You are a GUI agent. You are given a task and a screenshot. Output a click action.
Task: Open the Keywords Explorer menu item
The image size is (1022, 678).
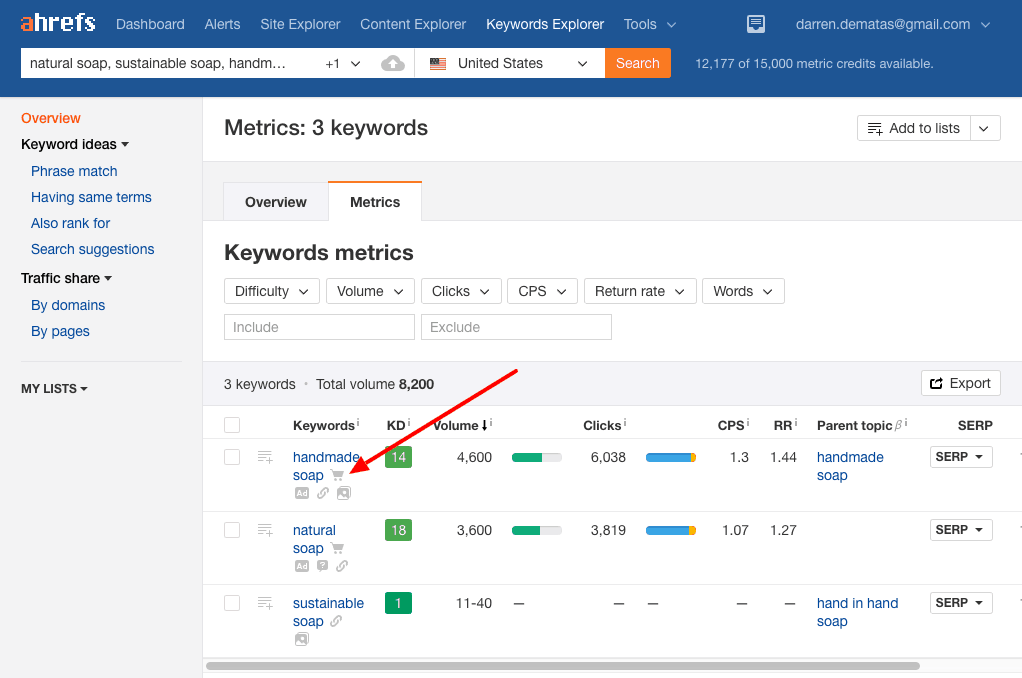545,24
